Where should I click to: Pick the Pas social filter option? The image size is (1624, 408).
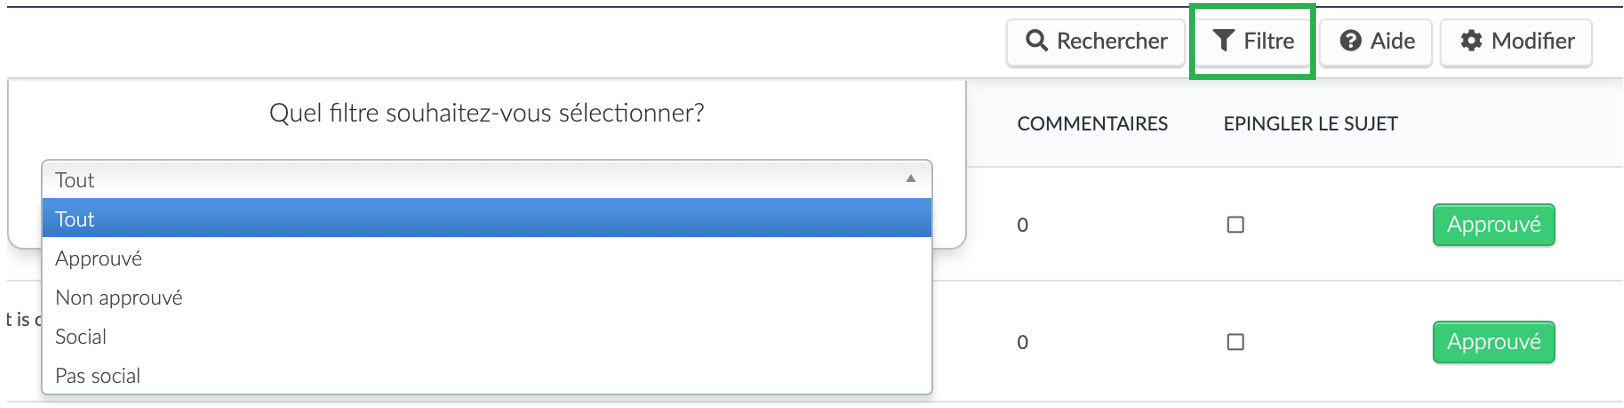click(487, 375)
